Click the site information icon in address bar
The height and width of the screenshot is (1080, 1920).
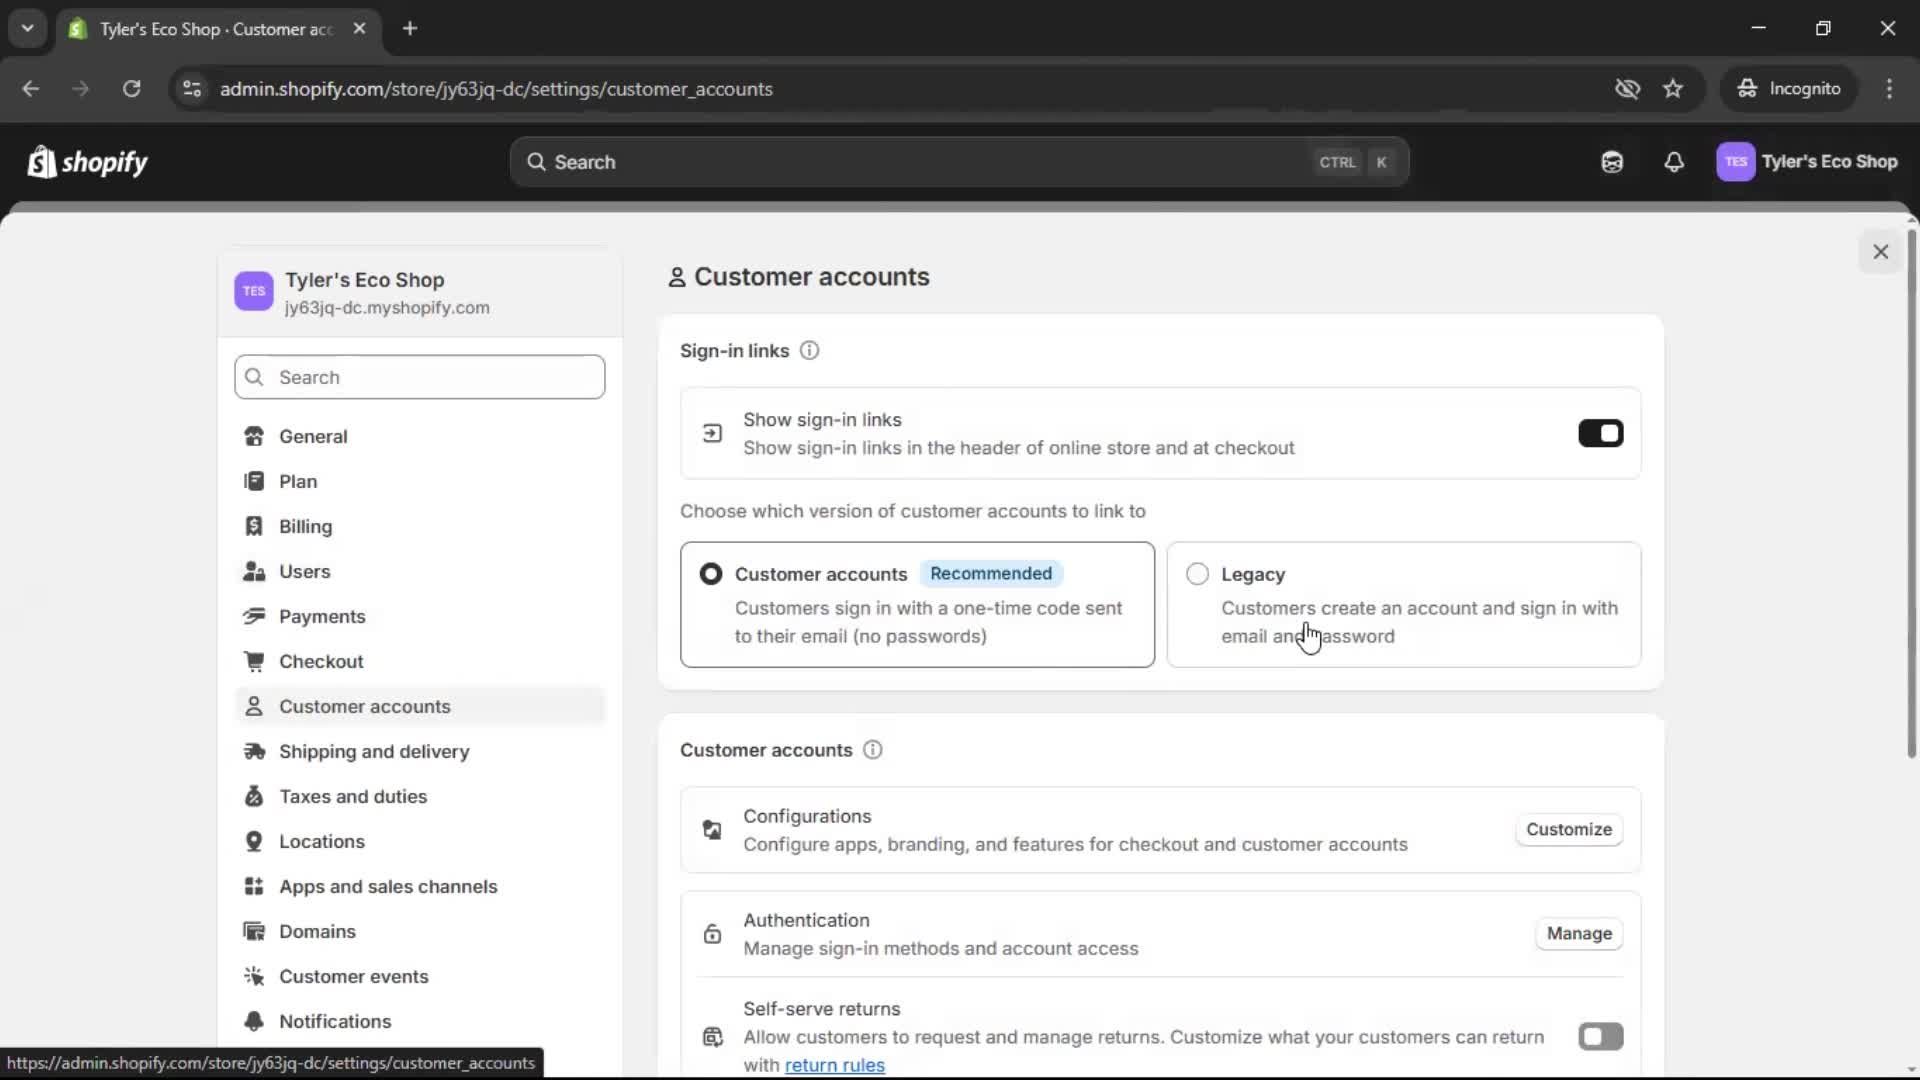point(192,89)
